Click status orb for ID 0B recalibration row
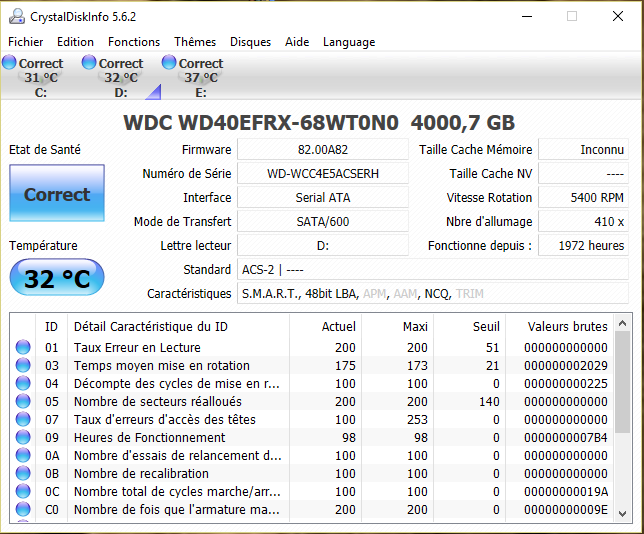Image resolution: width=644 pixels, height=534 pixels. 23,474
